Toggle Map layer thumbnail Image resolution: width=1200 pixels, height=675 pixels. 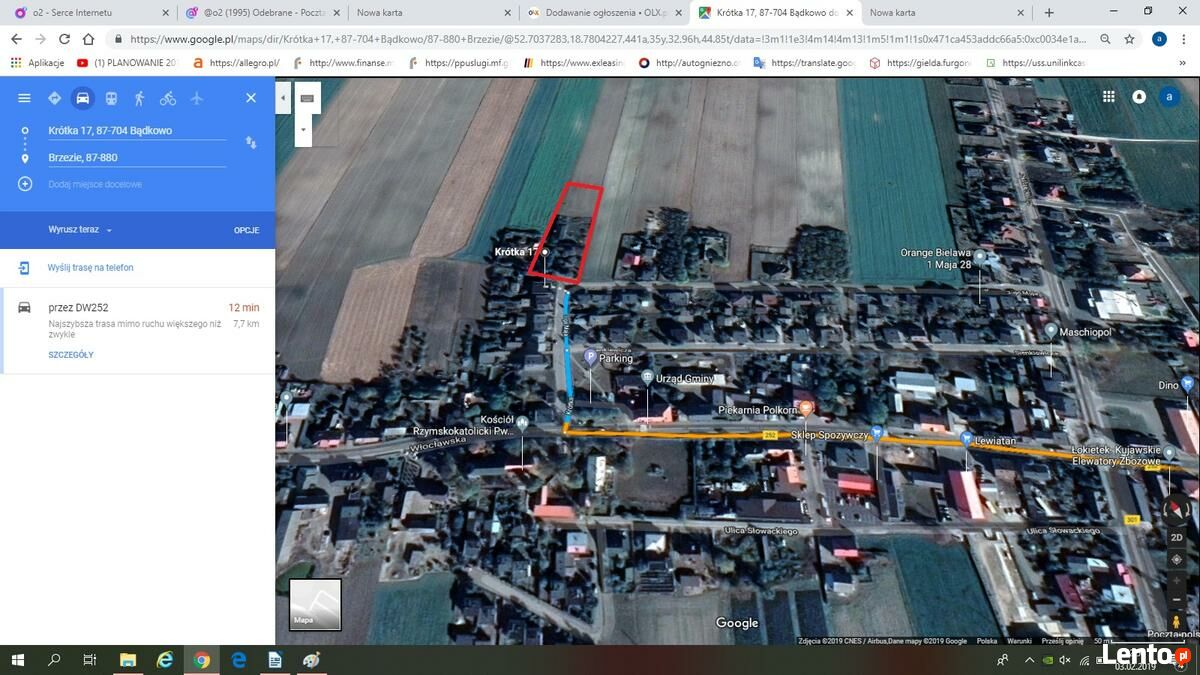point(315,604)
